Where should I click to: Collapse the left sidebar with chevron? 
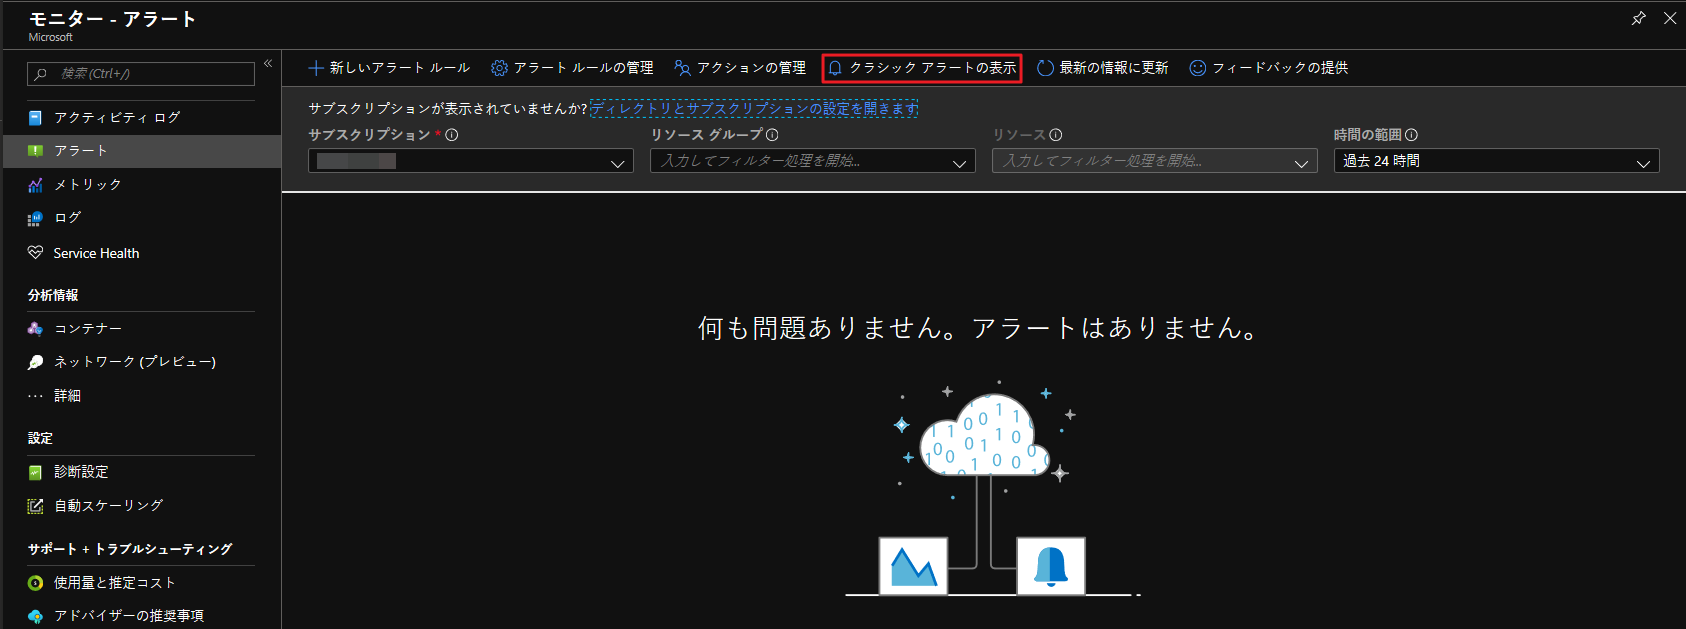pyautogui.click(x=268, y=63)
